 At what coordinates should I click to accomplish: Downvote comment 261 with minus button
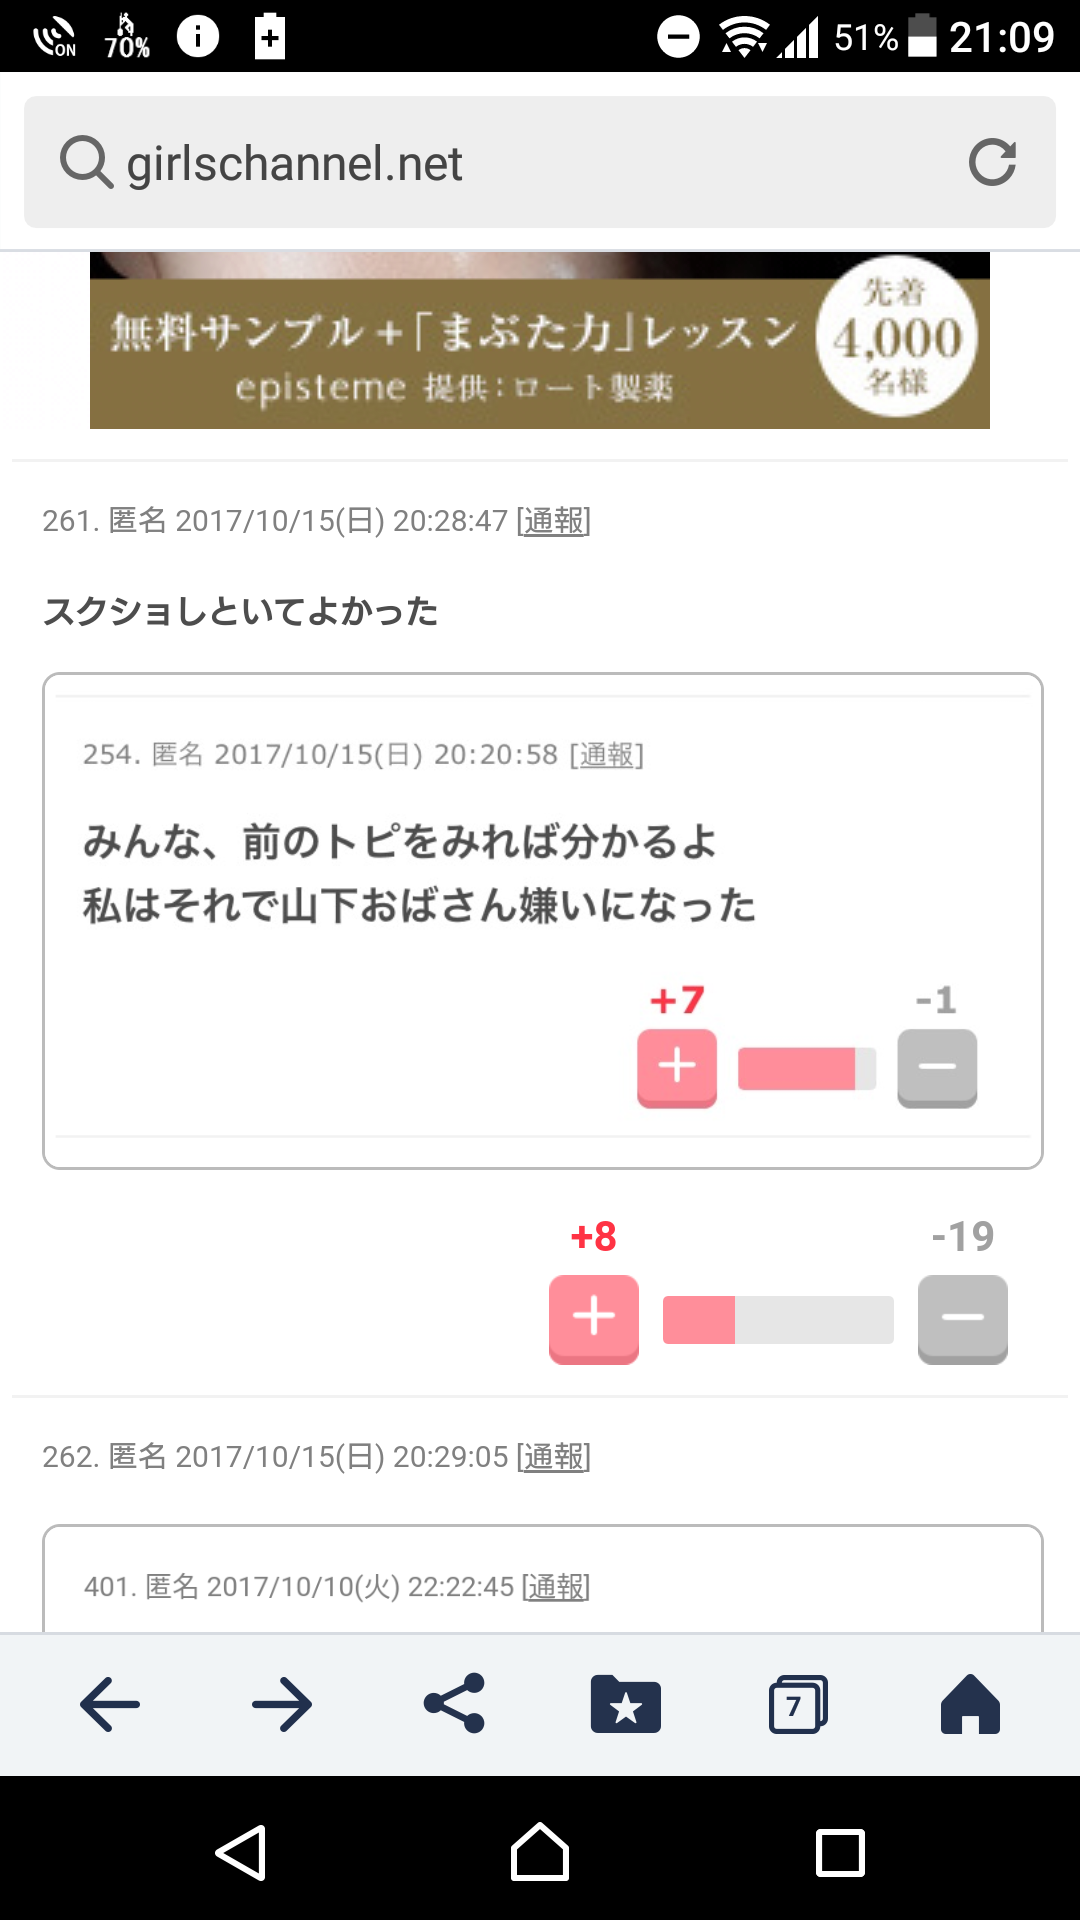pos(963,1319)
